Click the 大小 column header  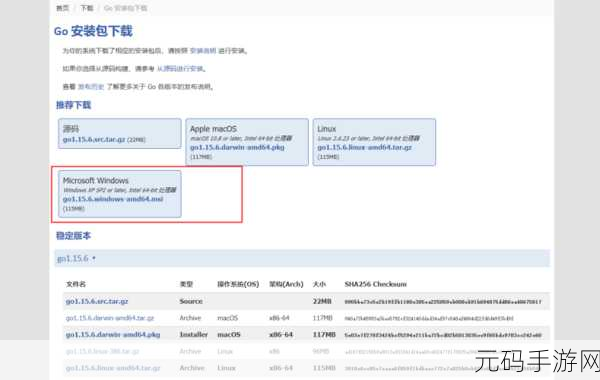(319, 284)
